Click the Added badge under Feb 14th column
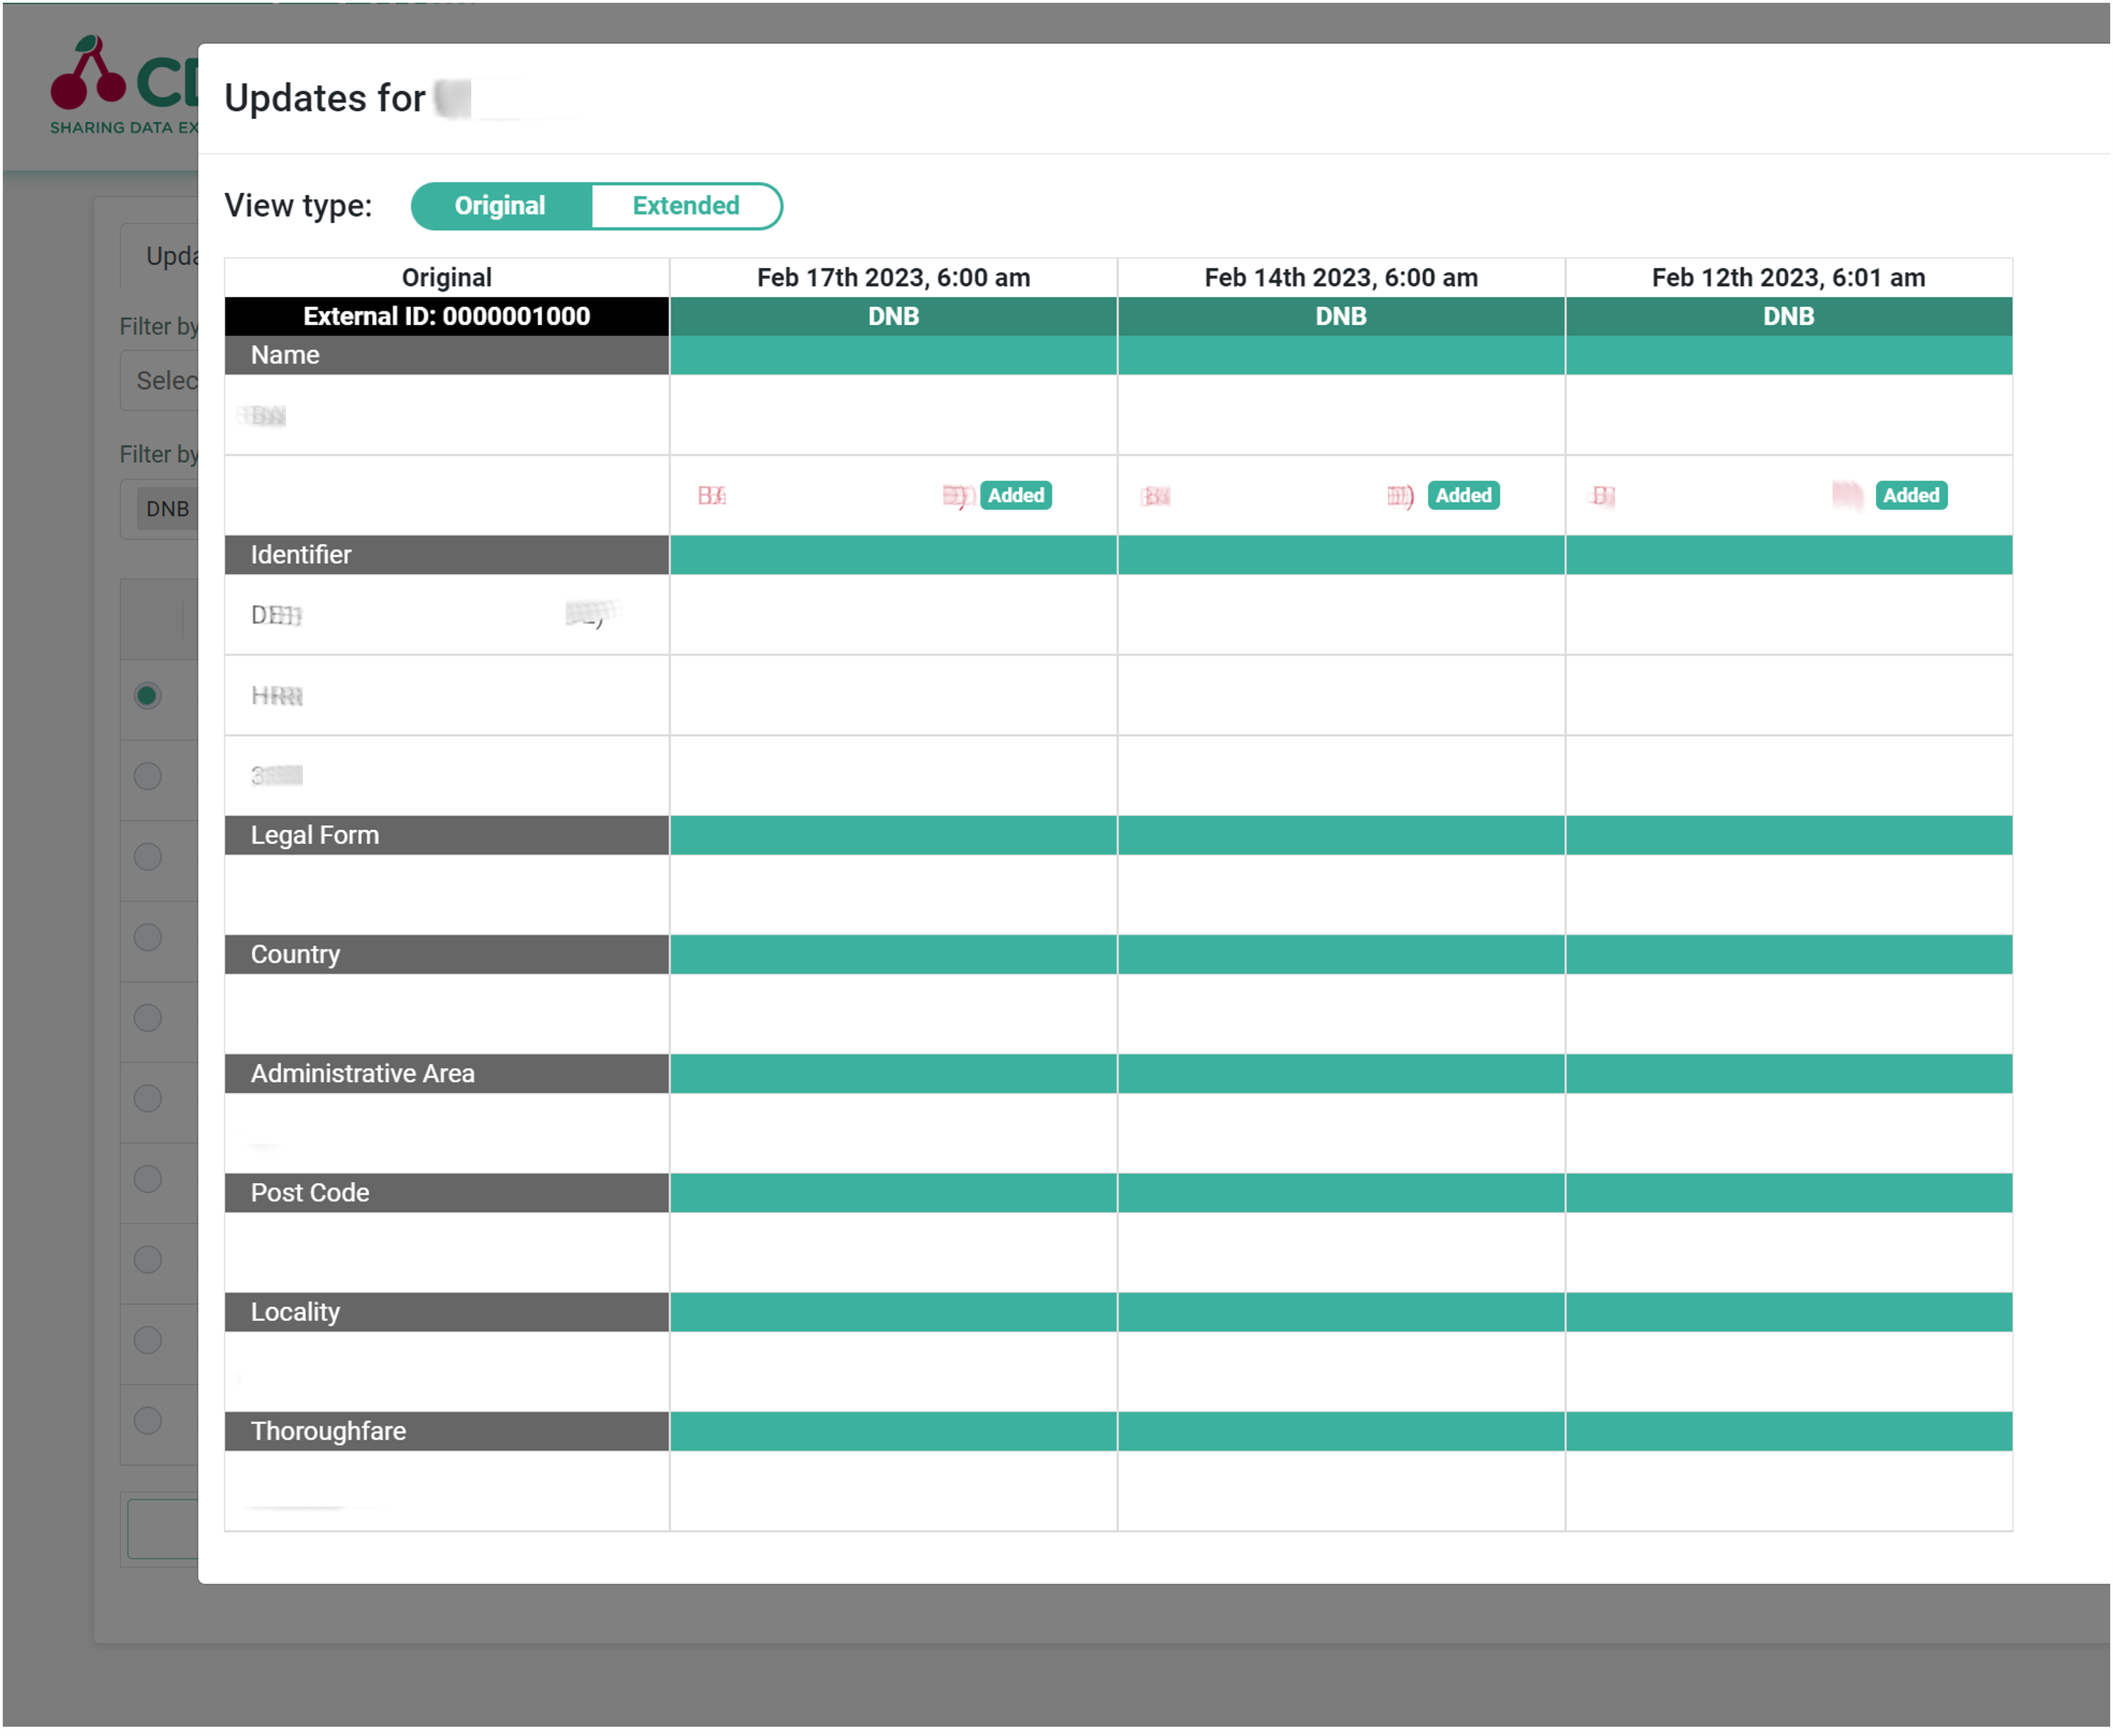This screenshot has width=2113, height=1736. click(1464, 496)
